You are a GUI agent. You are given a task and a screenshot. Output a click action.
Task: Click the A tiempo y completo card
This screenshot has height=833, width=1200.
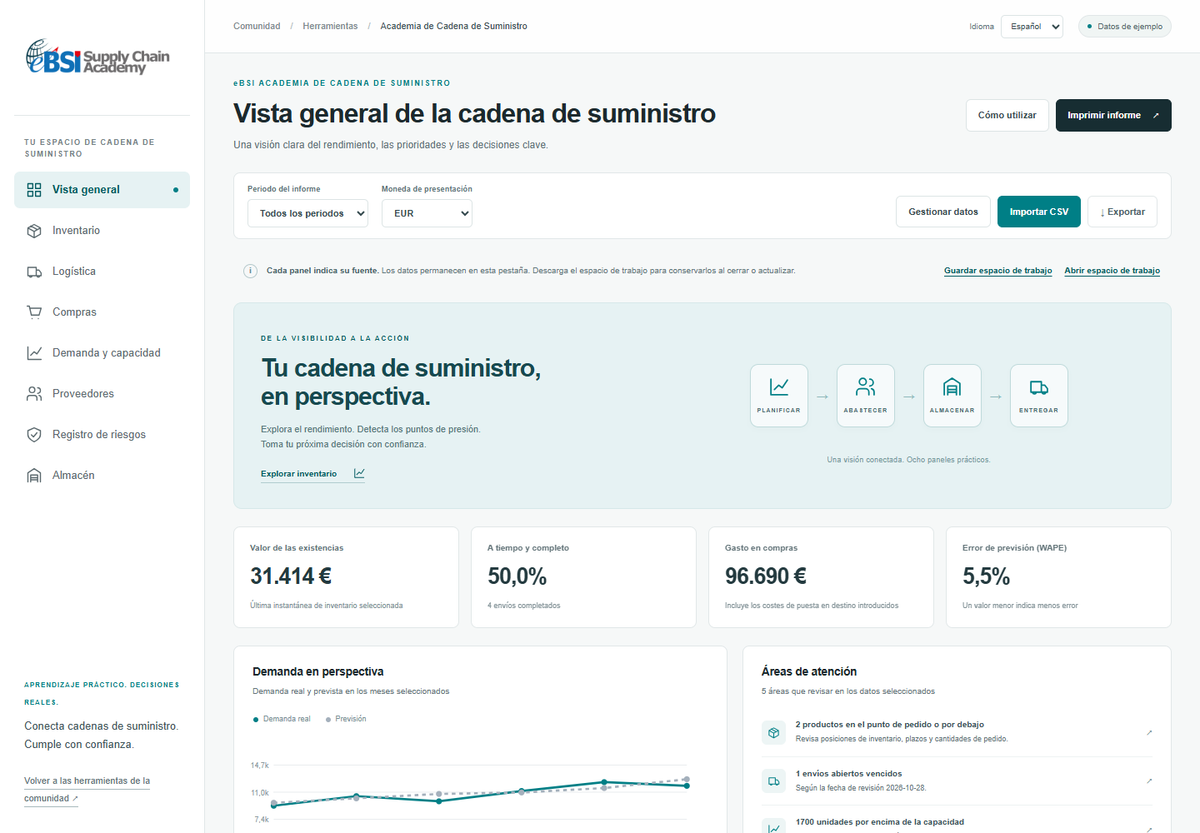pos(583,578)
